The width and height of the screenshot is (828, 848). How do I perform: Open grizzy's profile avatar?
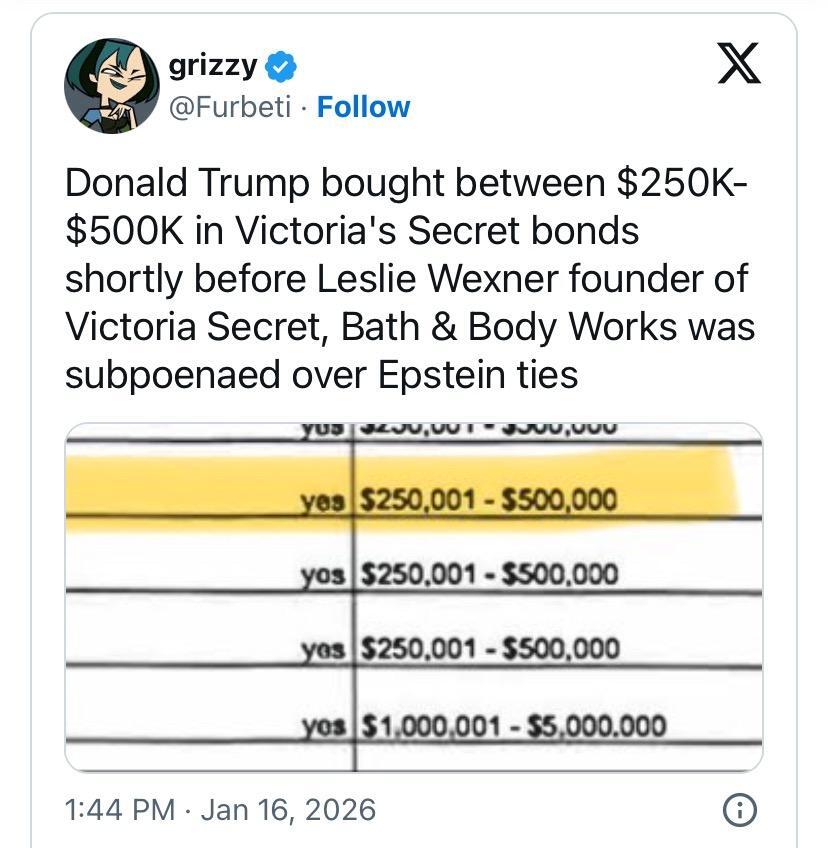coord(112,86)
